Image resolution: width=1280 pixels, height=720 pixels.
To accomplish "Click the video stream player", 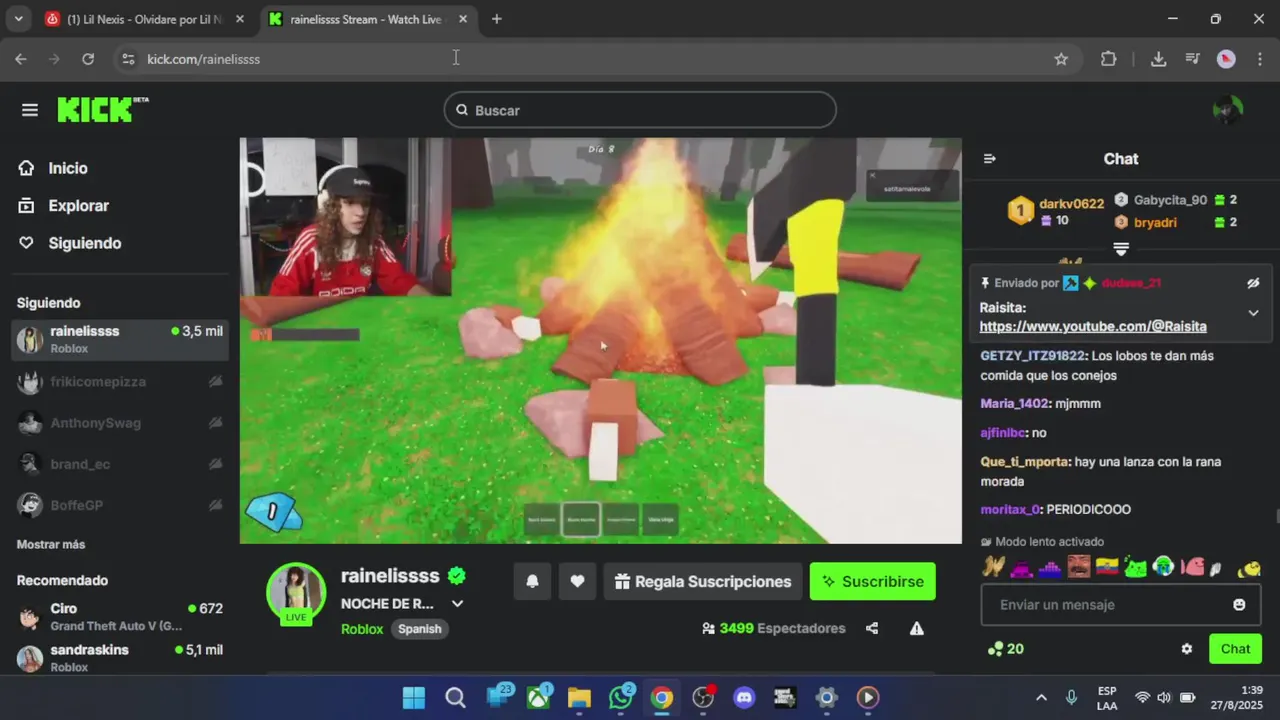I will point(601,341).
